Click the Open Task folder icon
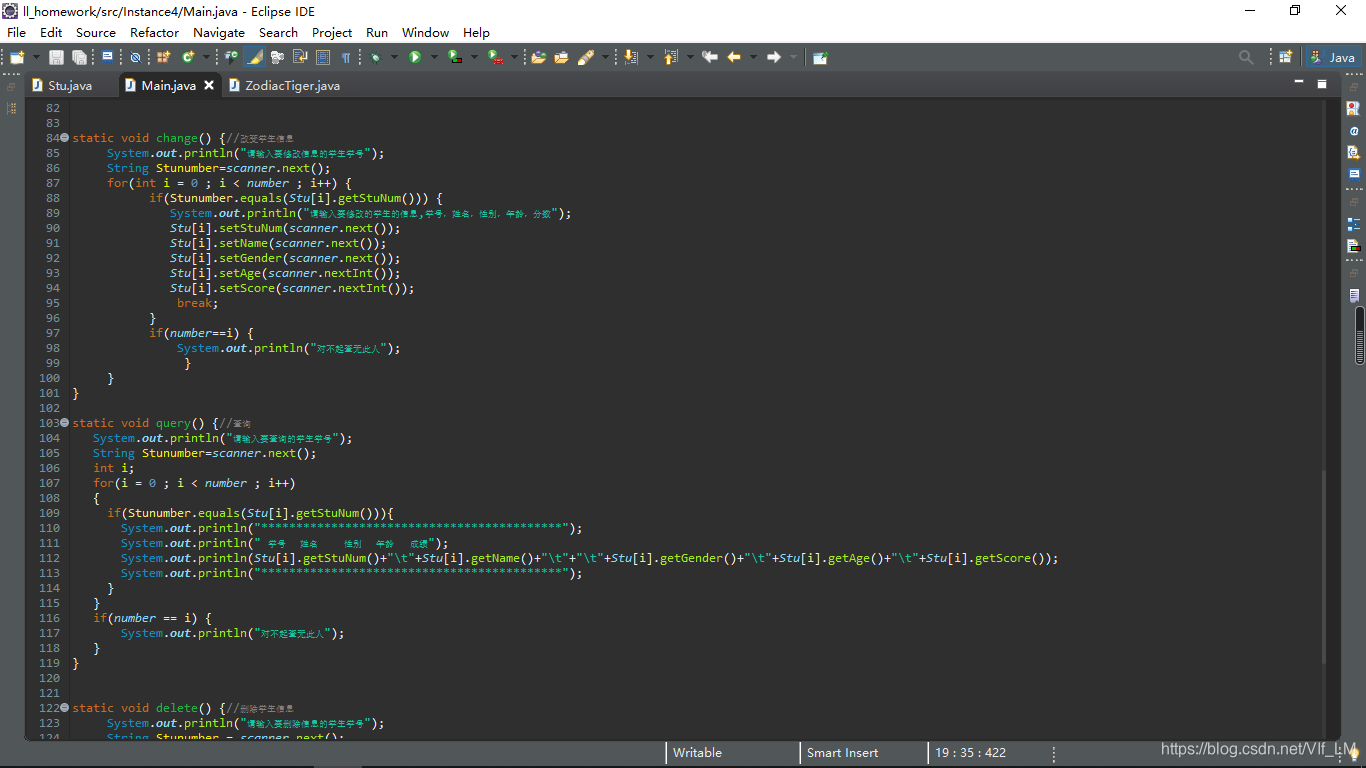The height and width of the screenshot is (768, 1366). (561, 57)
